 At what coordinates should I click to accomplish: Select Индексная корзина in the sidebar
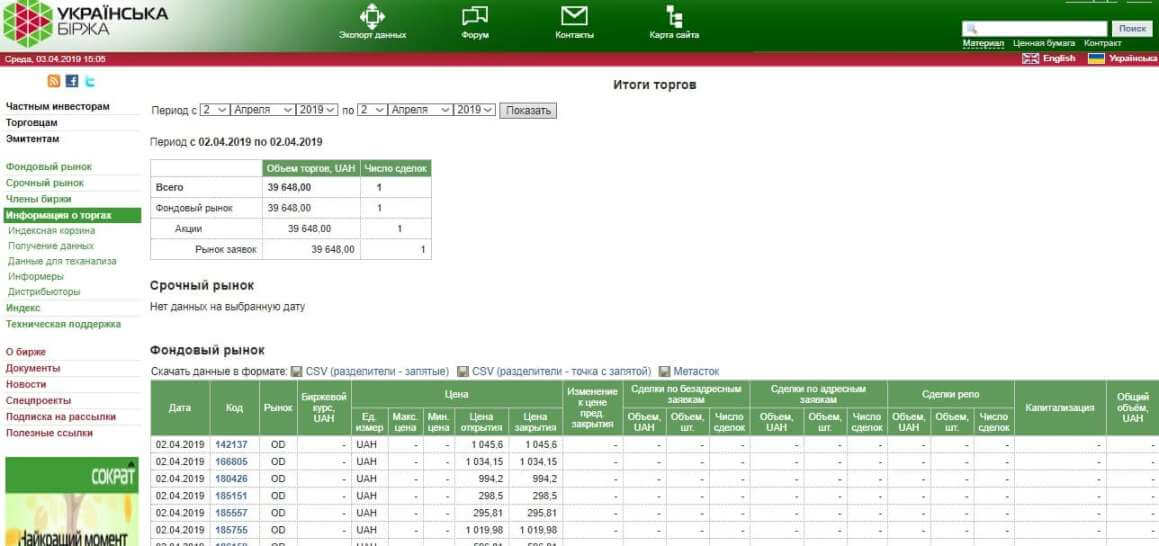(51, 230)
